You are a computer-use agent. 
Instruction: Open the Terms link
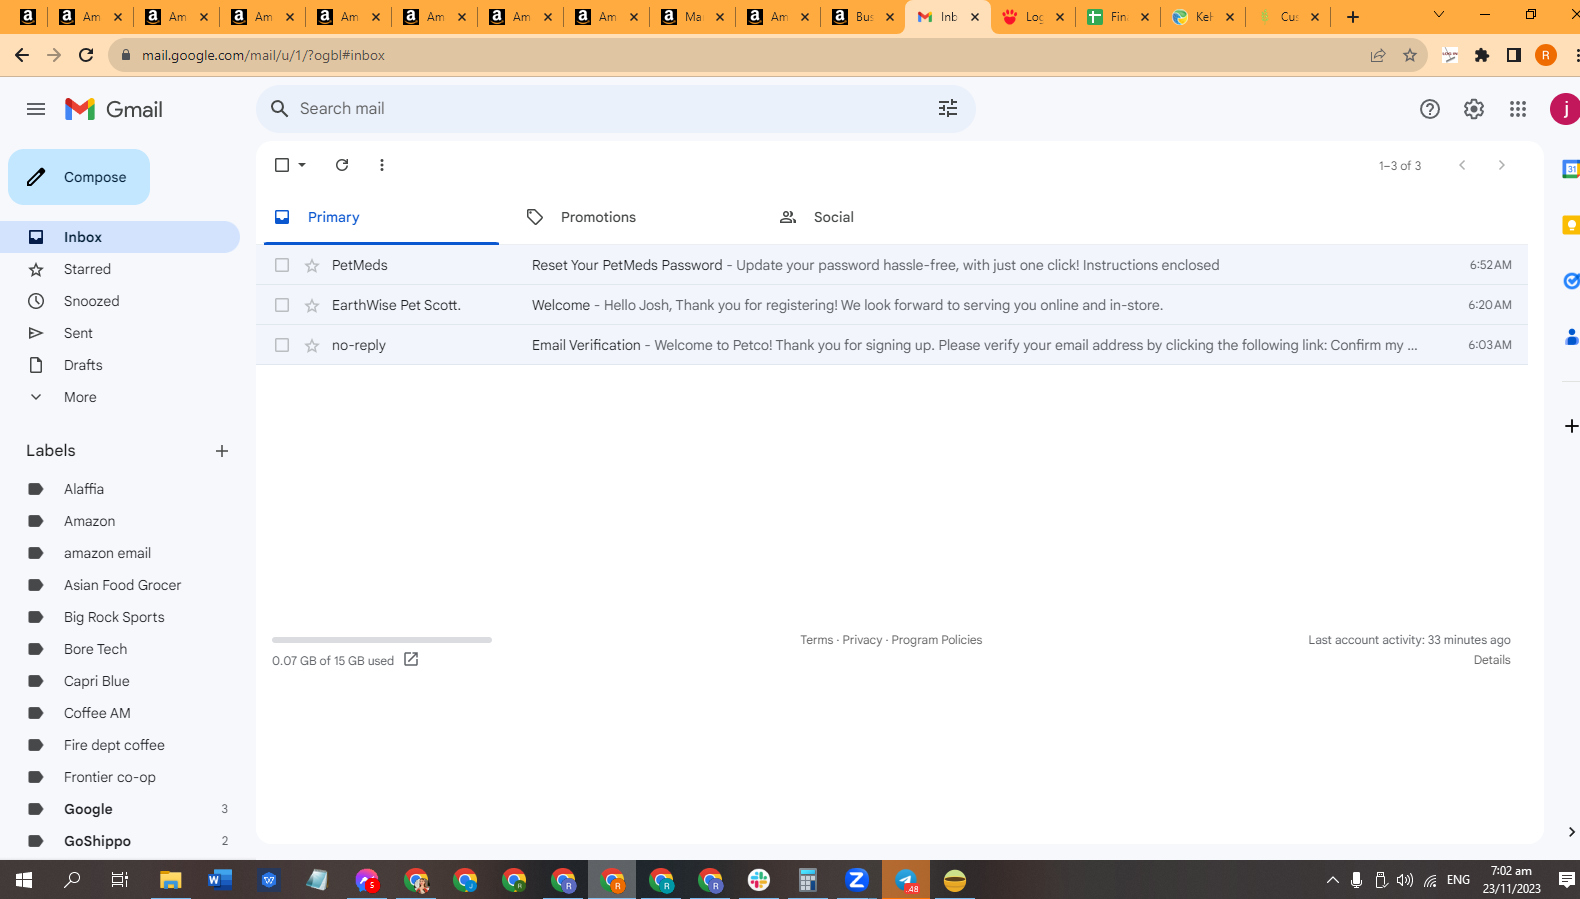[x=816, y=640]
